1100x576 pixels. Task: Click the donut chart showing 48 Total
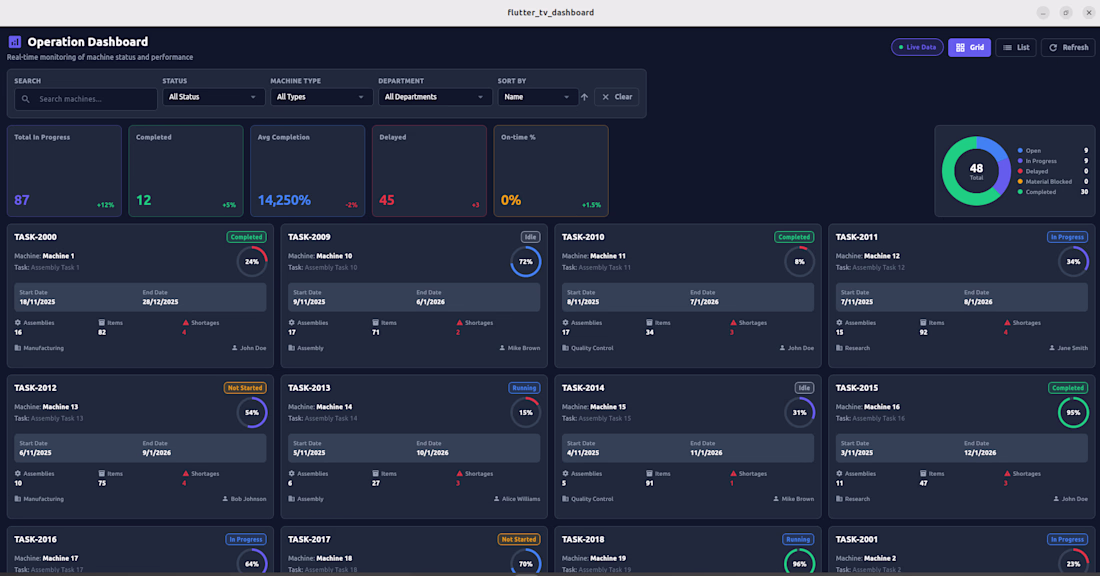point(976,171)
